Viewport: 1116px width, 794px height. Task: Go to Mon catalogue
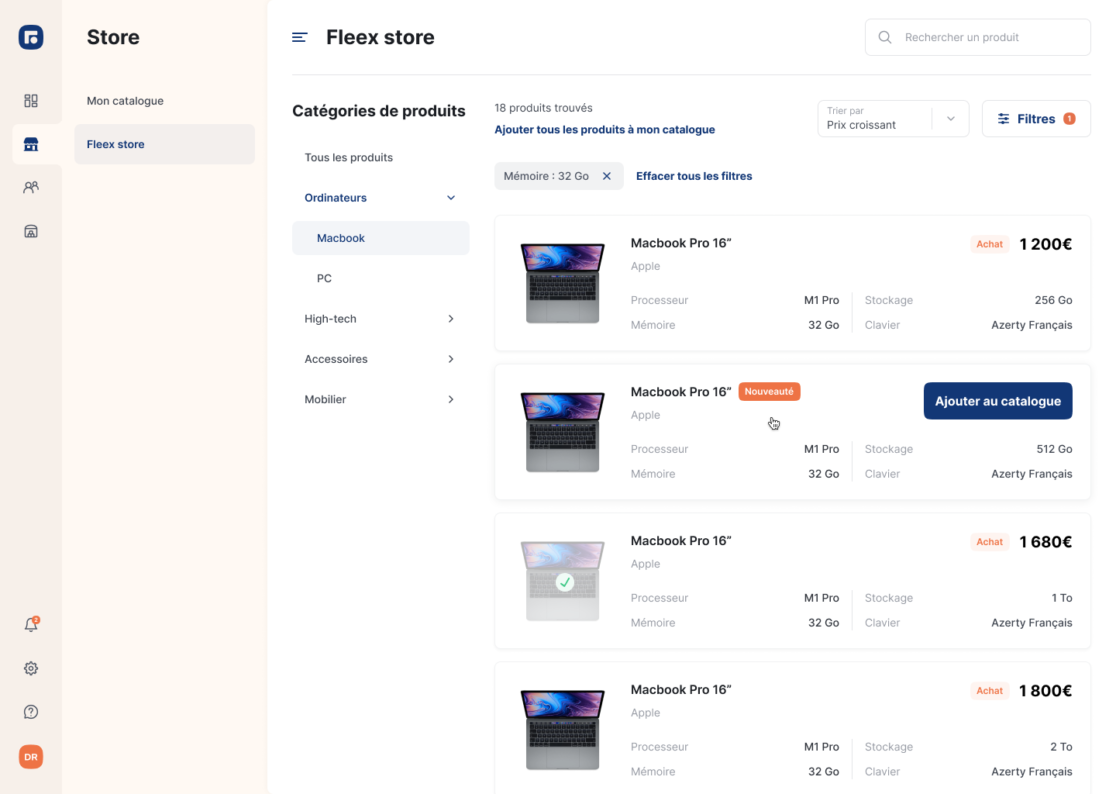125,101
